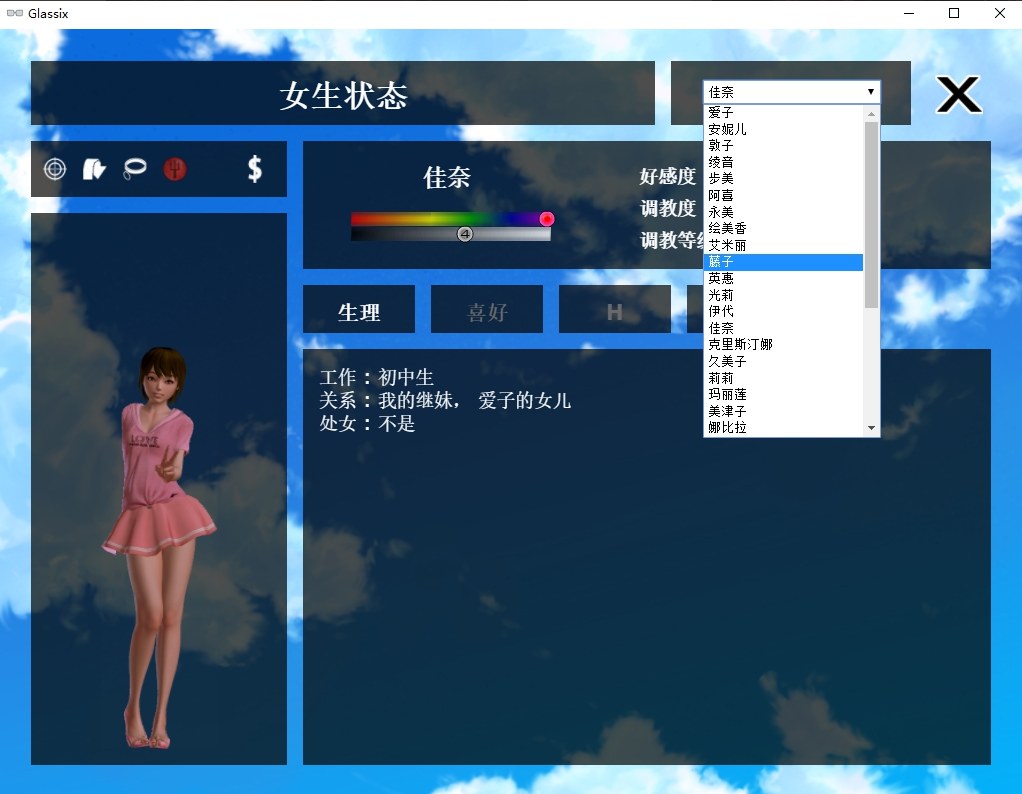Click the gray slider knob marked 4
This screenshot has height=794, width=1022.
click(x=465, y=234)
